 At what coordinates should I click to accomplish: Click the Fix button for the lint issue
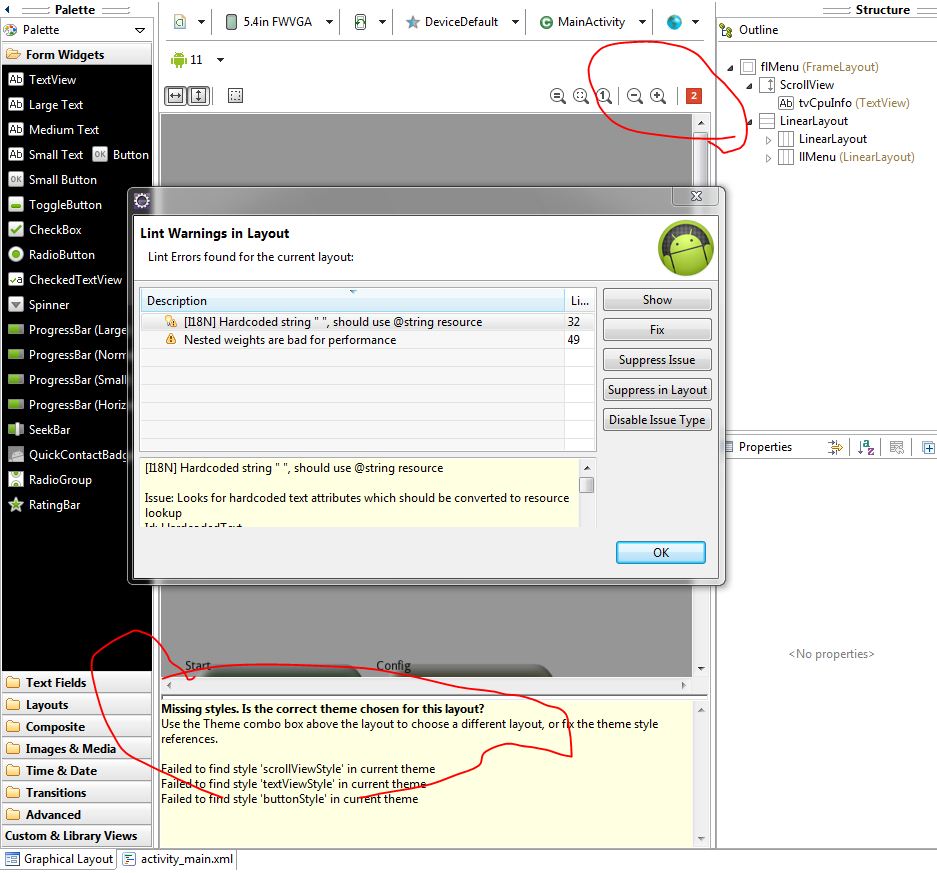click(x=656, y=329)
